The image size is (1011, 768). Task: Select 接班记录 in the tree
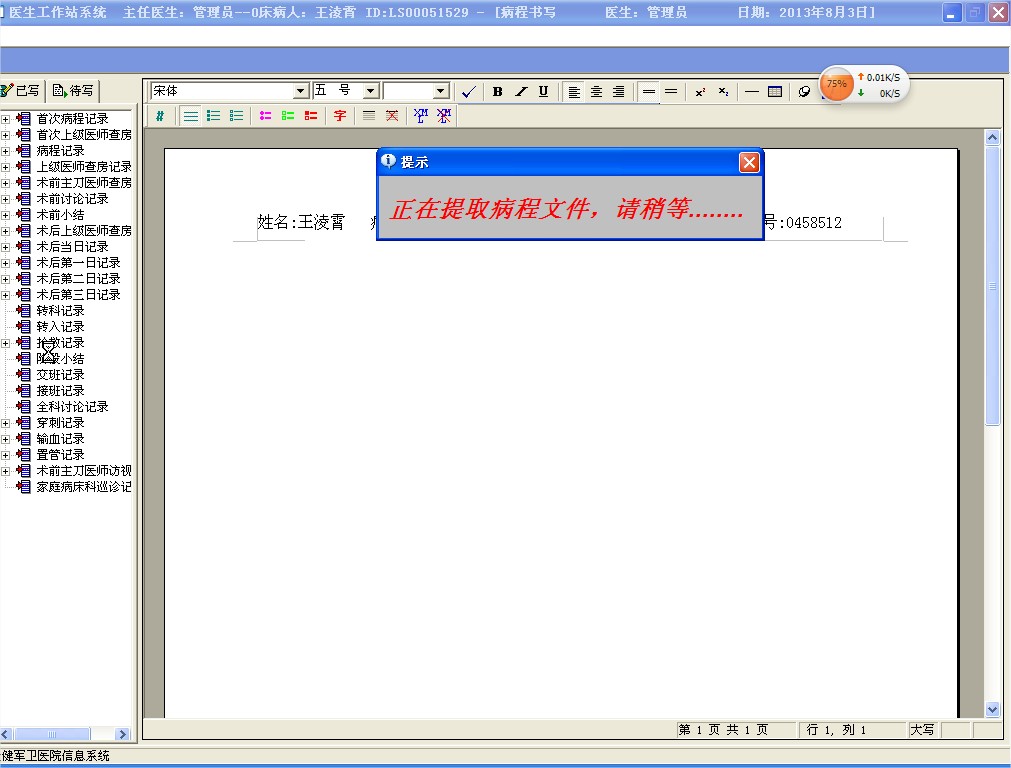pyautogui.click(x=60, y=391)
